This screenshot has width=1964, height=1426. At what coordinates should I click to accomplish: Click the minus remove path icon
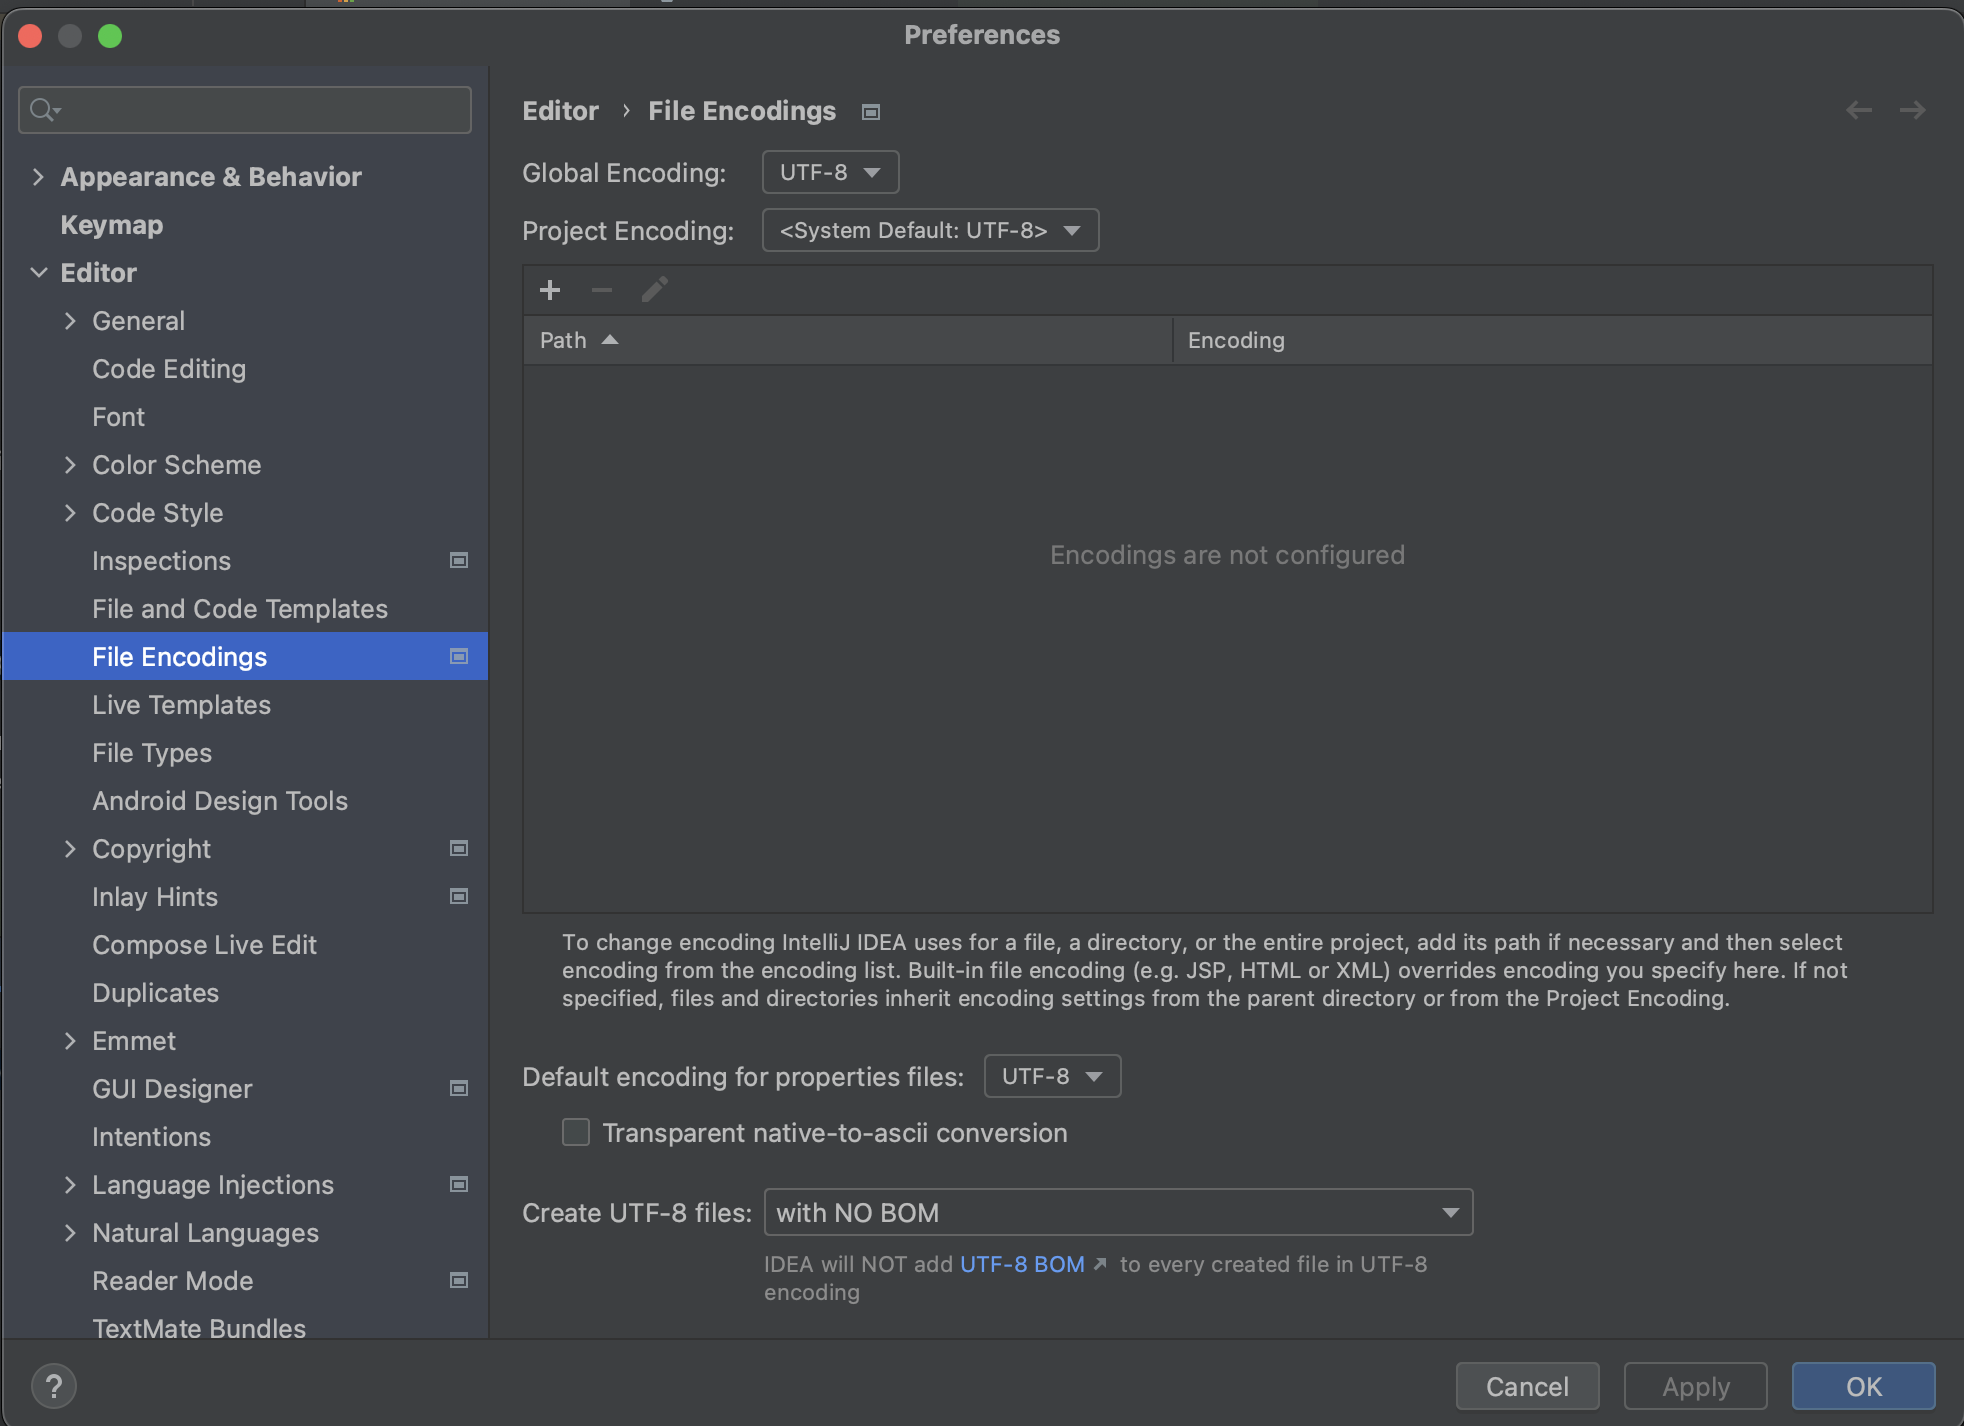(602, 290)
